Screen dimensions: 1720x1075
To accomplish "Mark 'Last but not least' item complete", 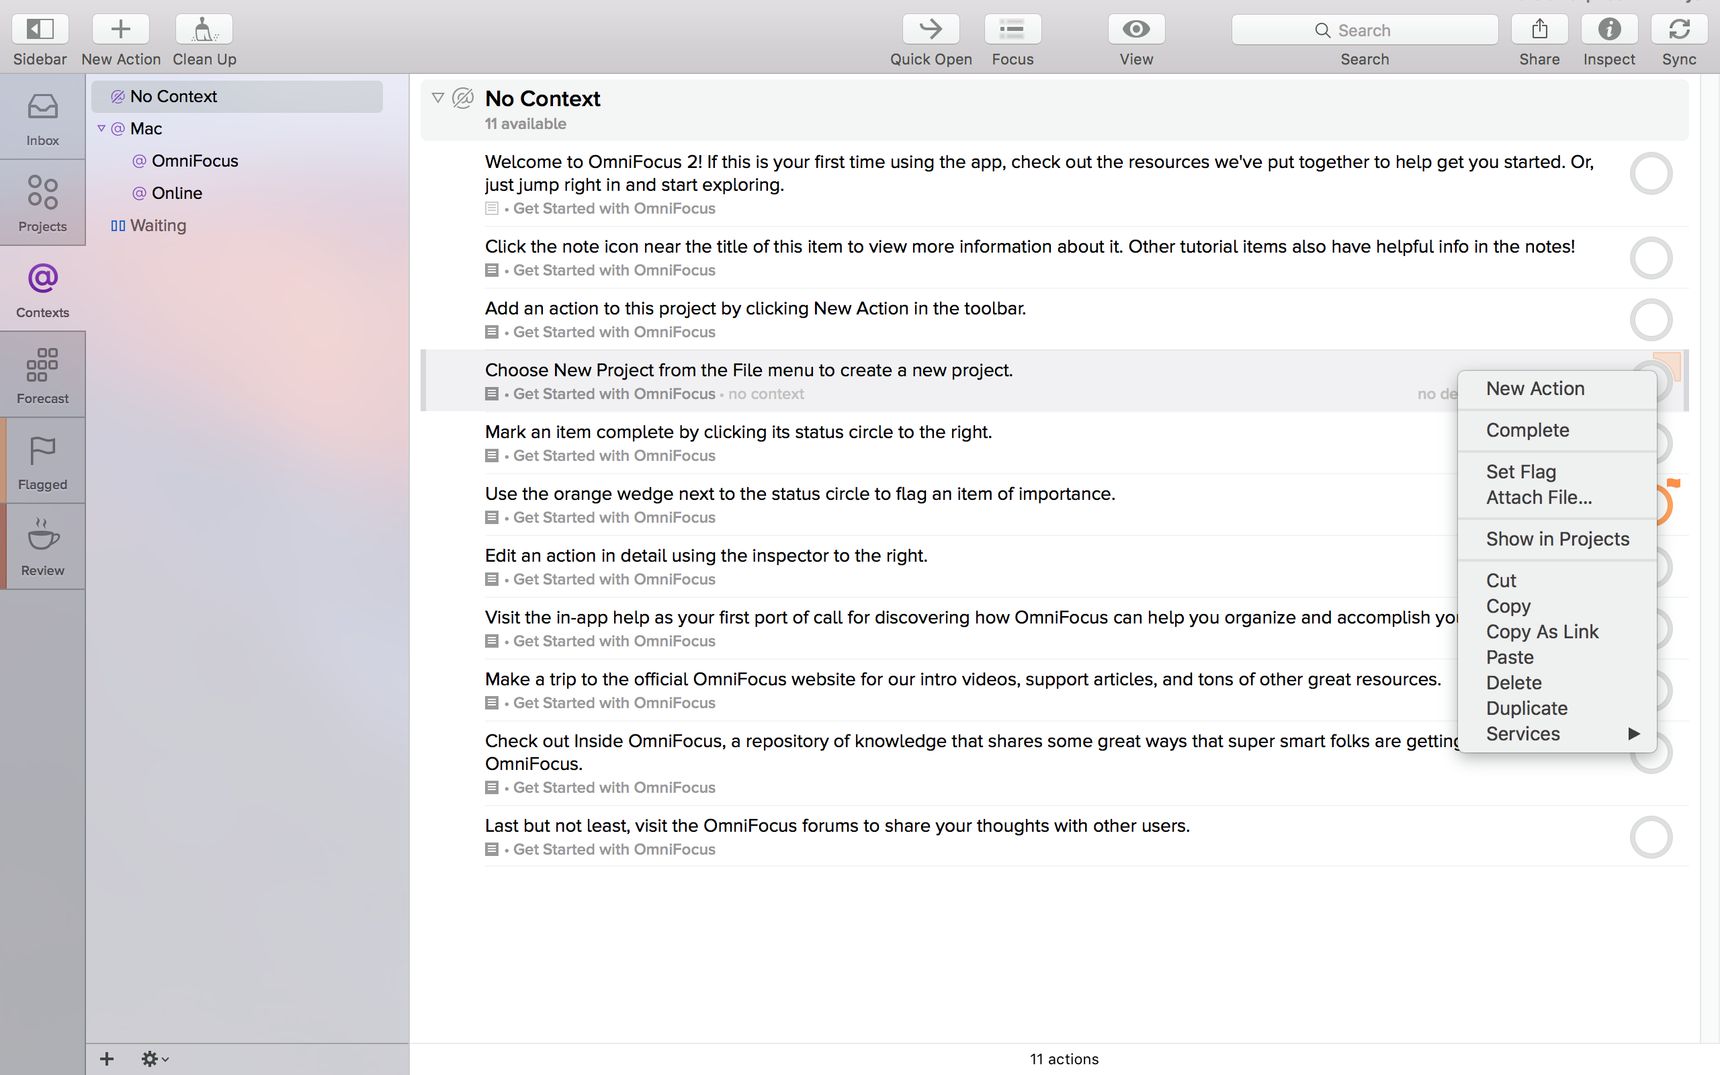I will (1651, 838).
